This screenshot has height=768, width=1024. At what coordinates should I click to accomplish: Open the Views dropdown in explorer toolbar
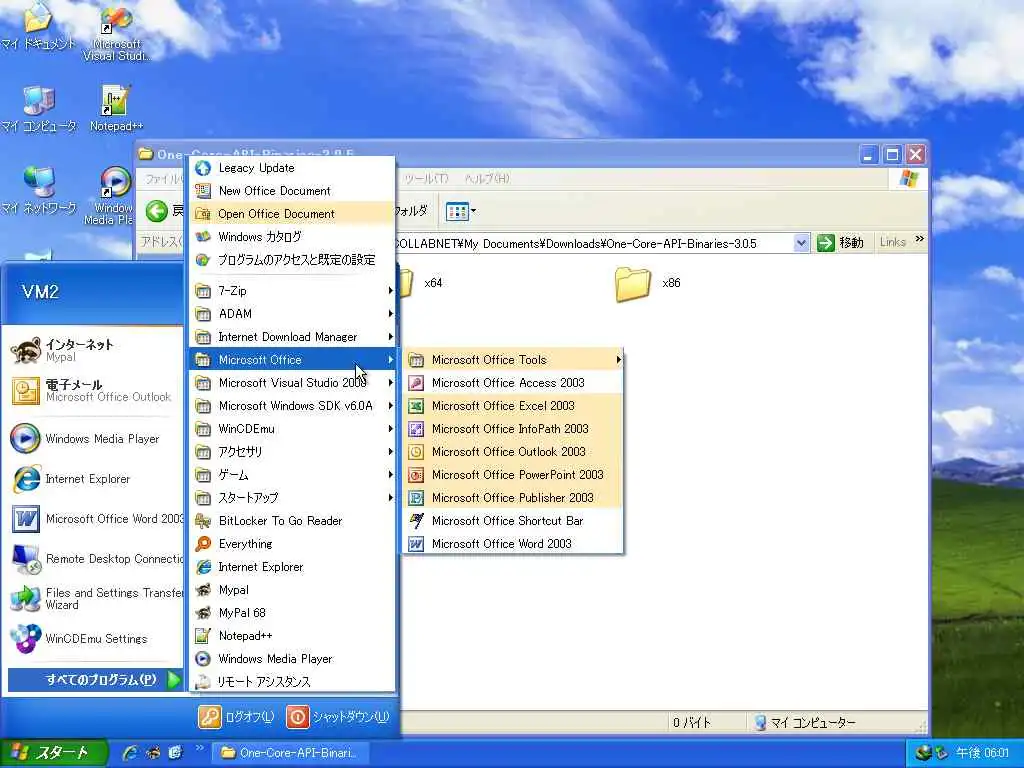[461, 211]
